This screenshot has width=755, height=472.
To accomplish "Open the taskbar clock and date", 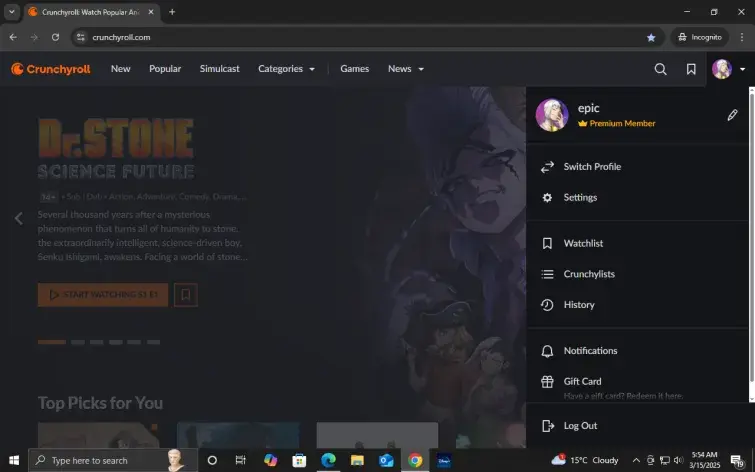I will click(x=704, y=460).
